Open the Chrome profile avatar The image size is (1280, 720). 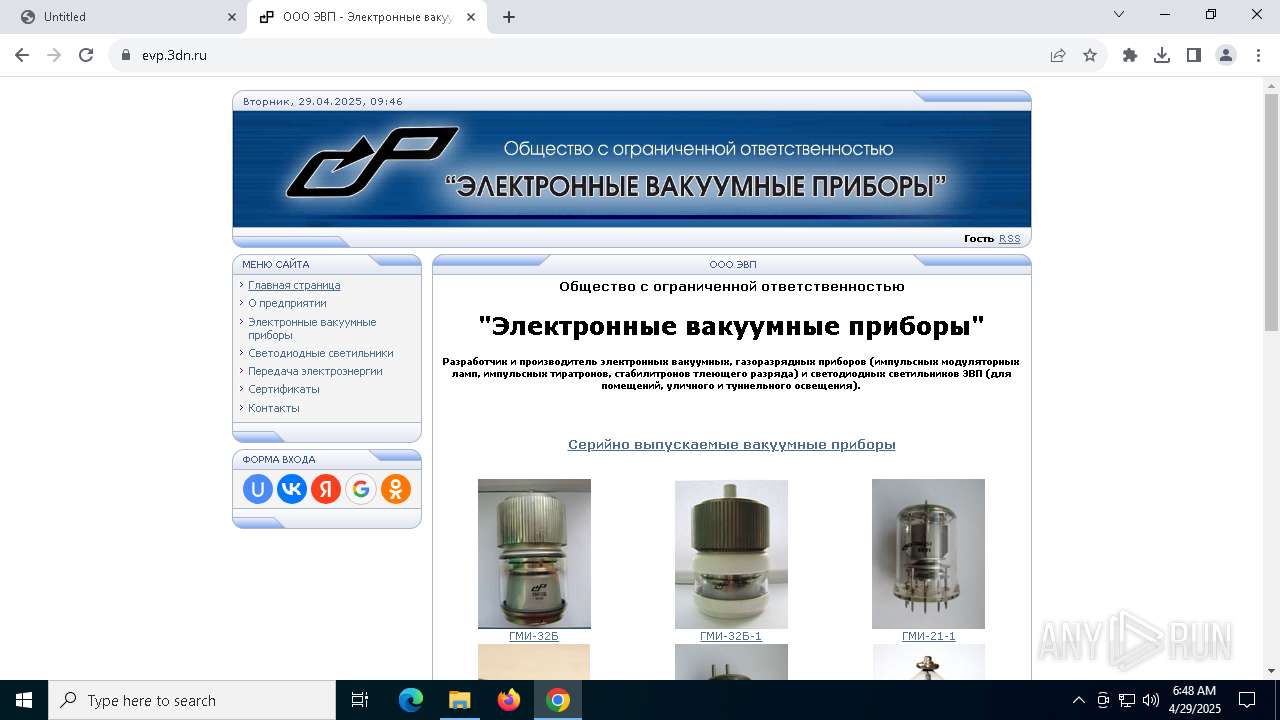(1226, 55)
